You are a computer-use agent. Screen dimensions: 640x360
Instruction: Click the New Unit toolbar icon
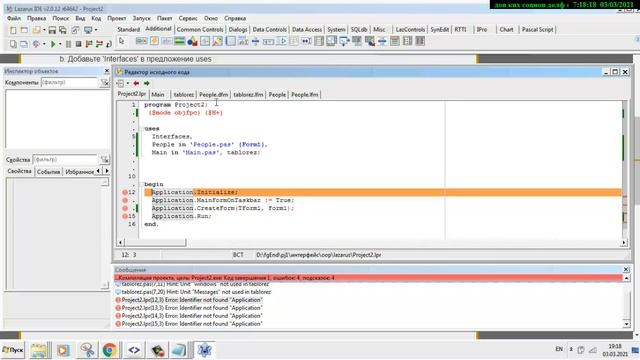[x=13, y=30]
